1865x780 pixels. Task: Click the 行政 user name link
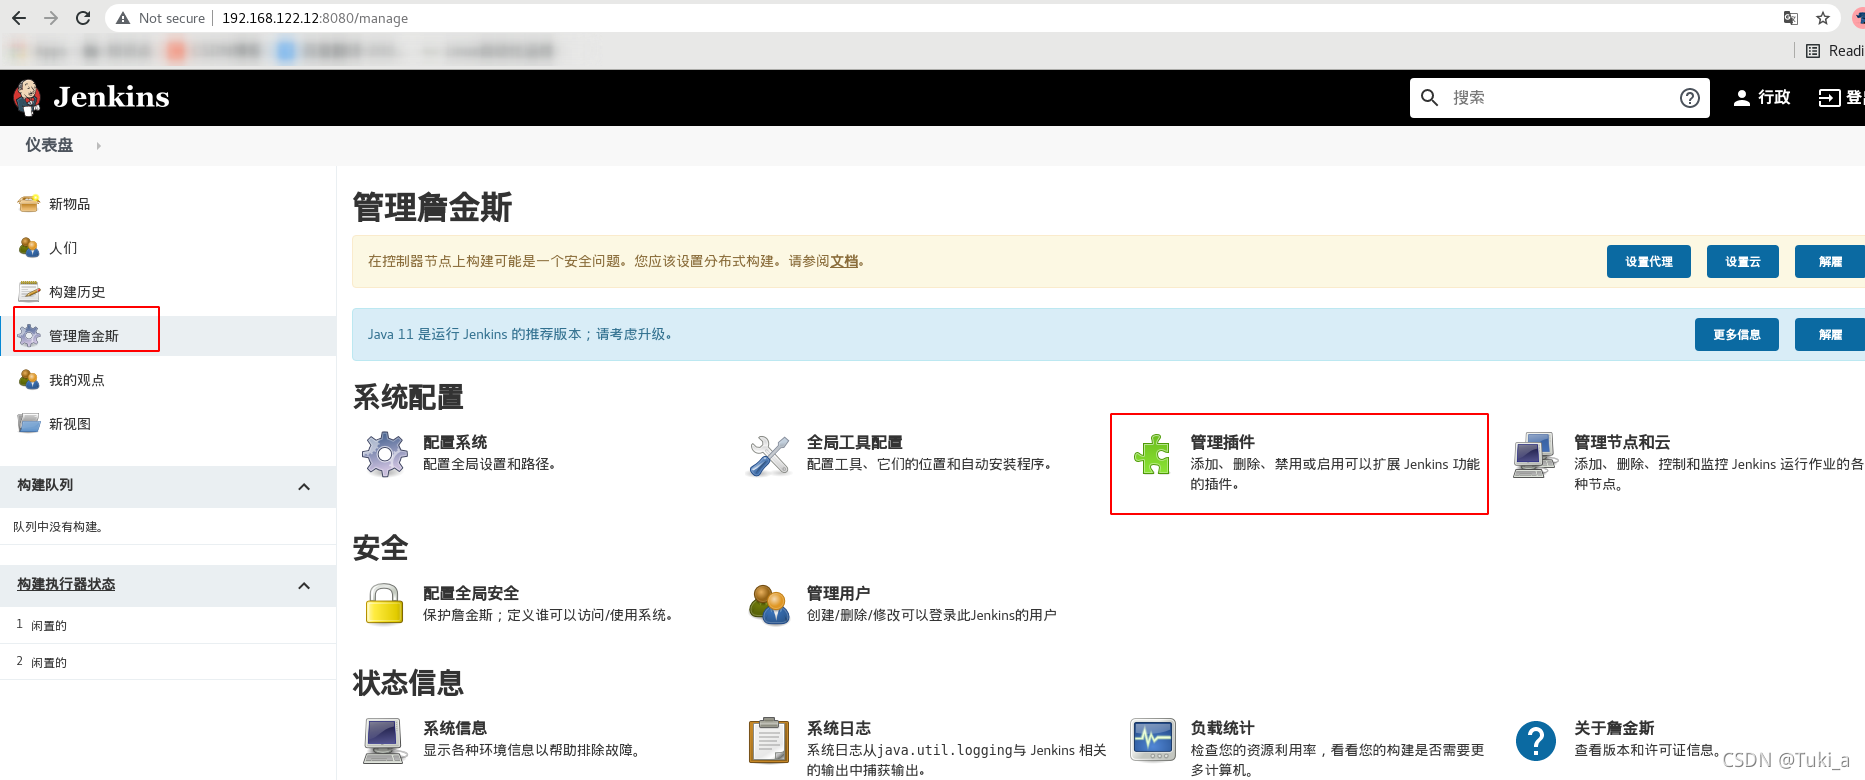tap(1774, 98)
